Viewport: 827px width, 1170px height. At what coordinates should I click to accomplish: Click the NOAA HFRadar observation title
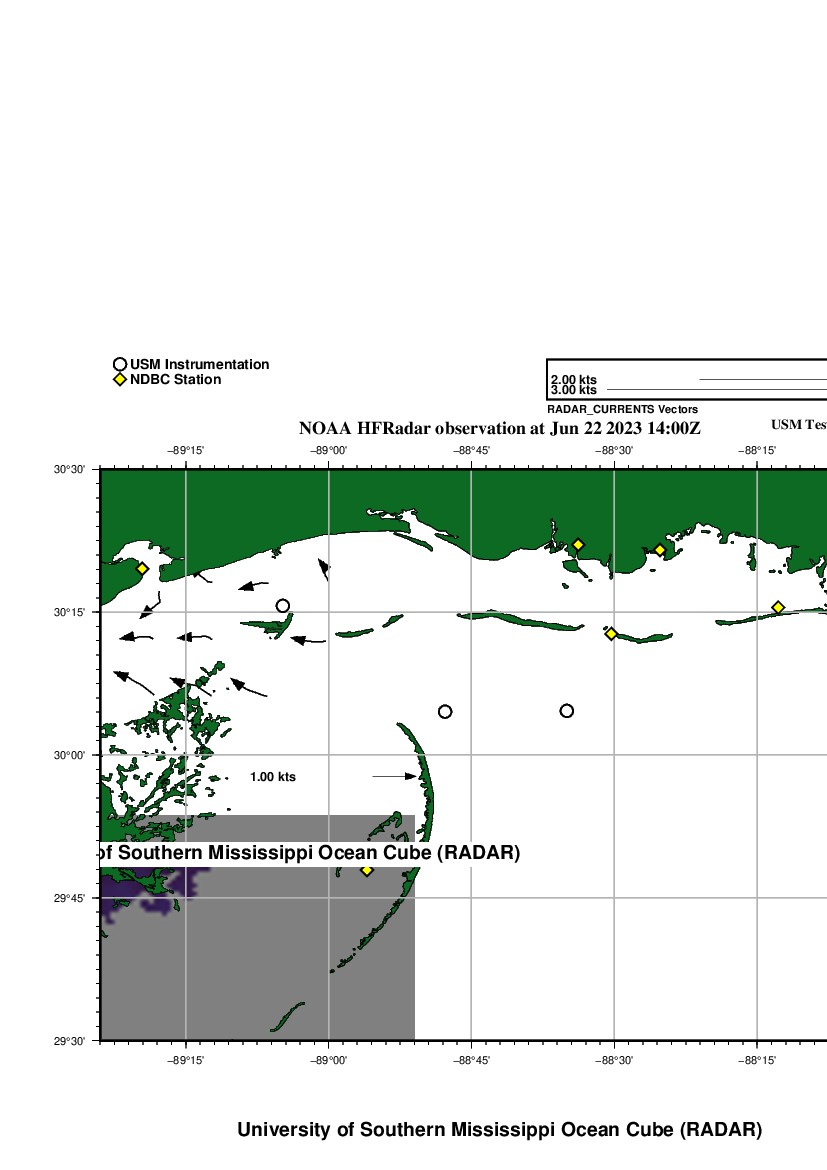tap(500, 428)
